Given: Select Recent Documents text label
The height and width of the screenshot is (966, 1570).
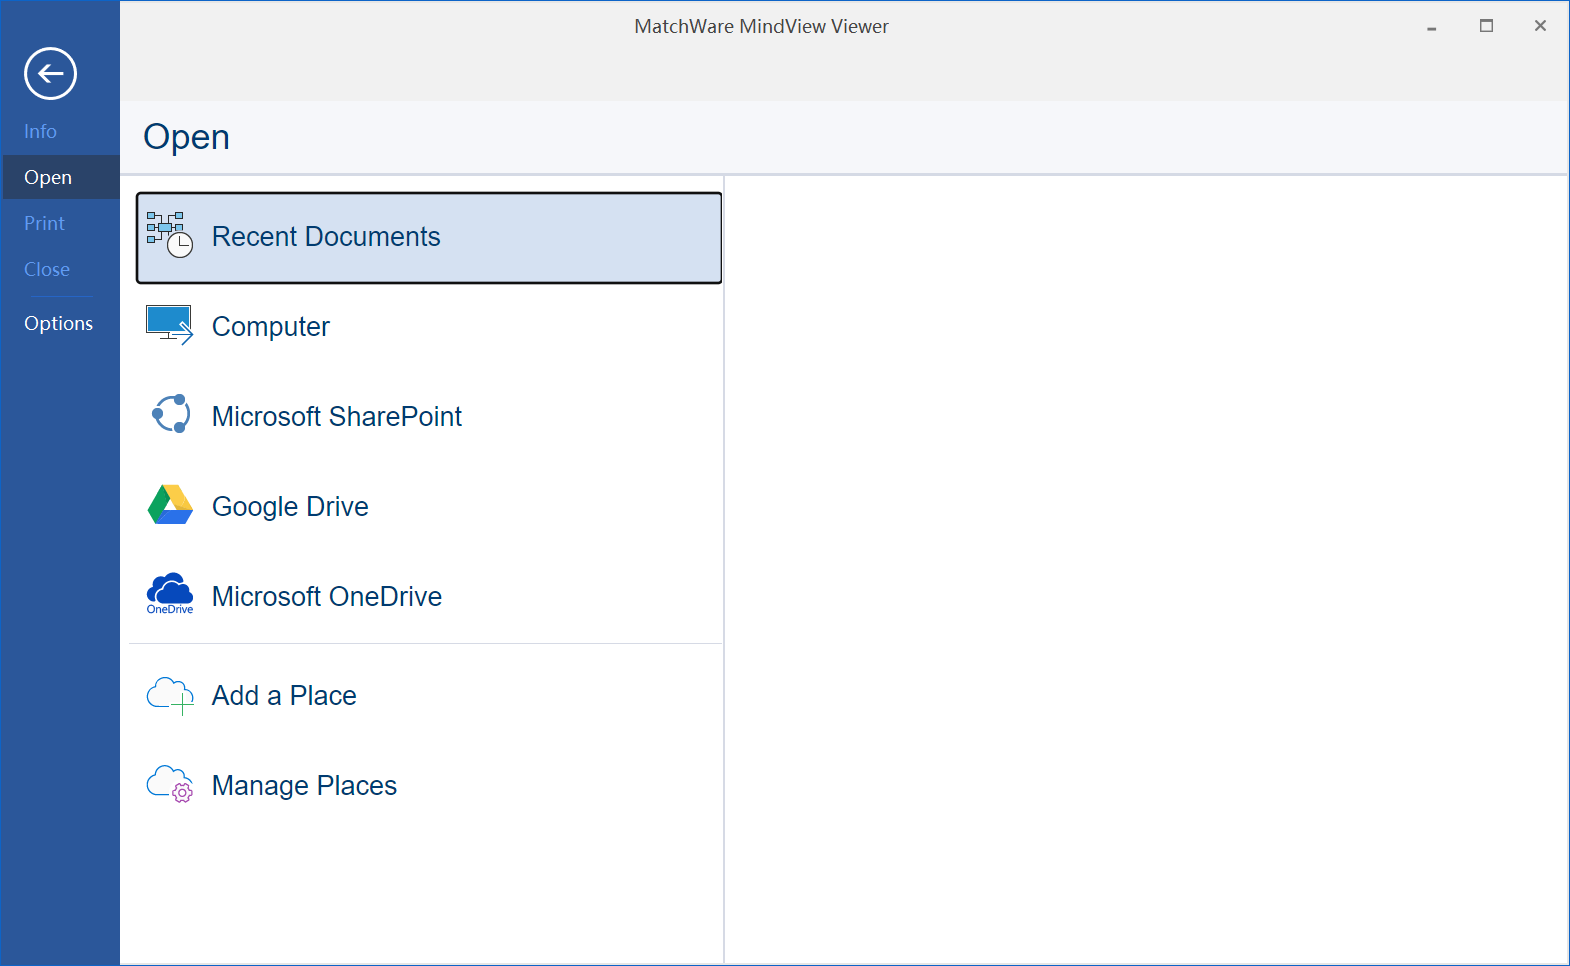Looking at the screenshot, I should click(x=326, y=237).
